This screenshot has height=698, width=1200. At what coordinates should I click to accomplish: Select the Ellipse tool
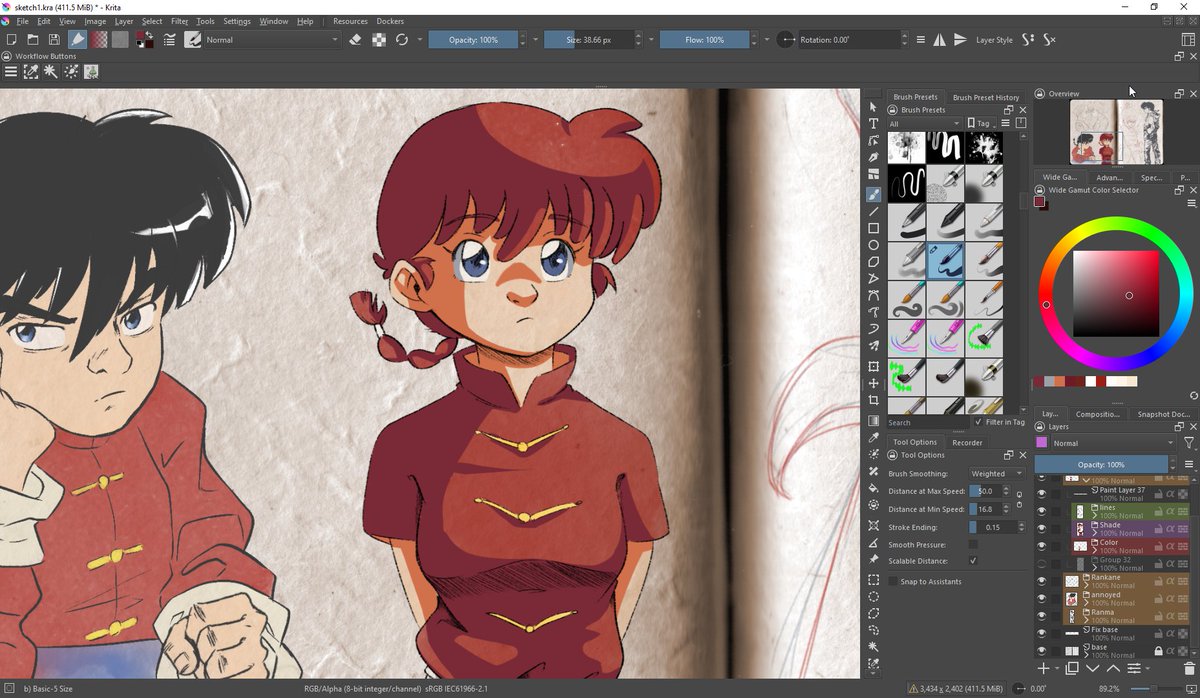[873, 245]
